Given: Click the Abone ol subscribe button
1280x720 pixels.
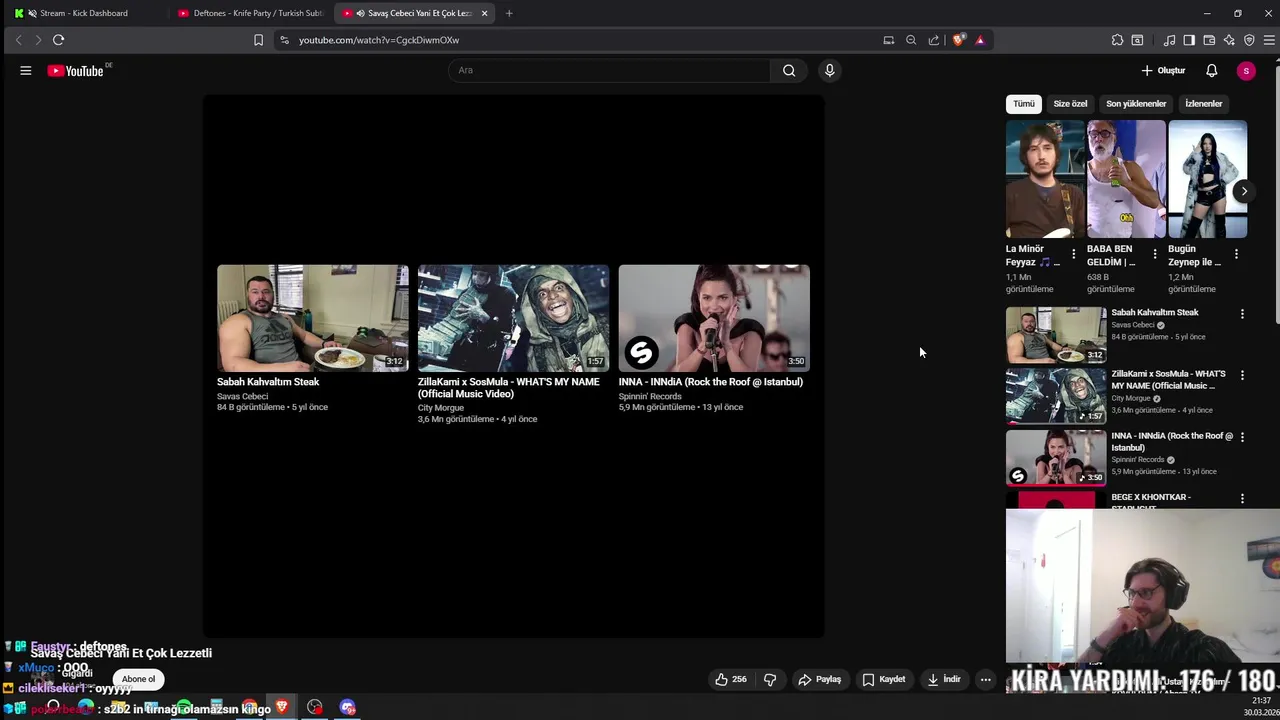Looking at the screenshot, I should click(138, 679).
